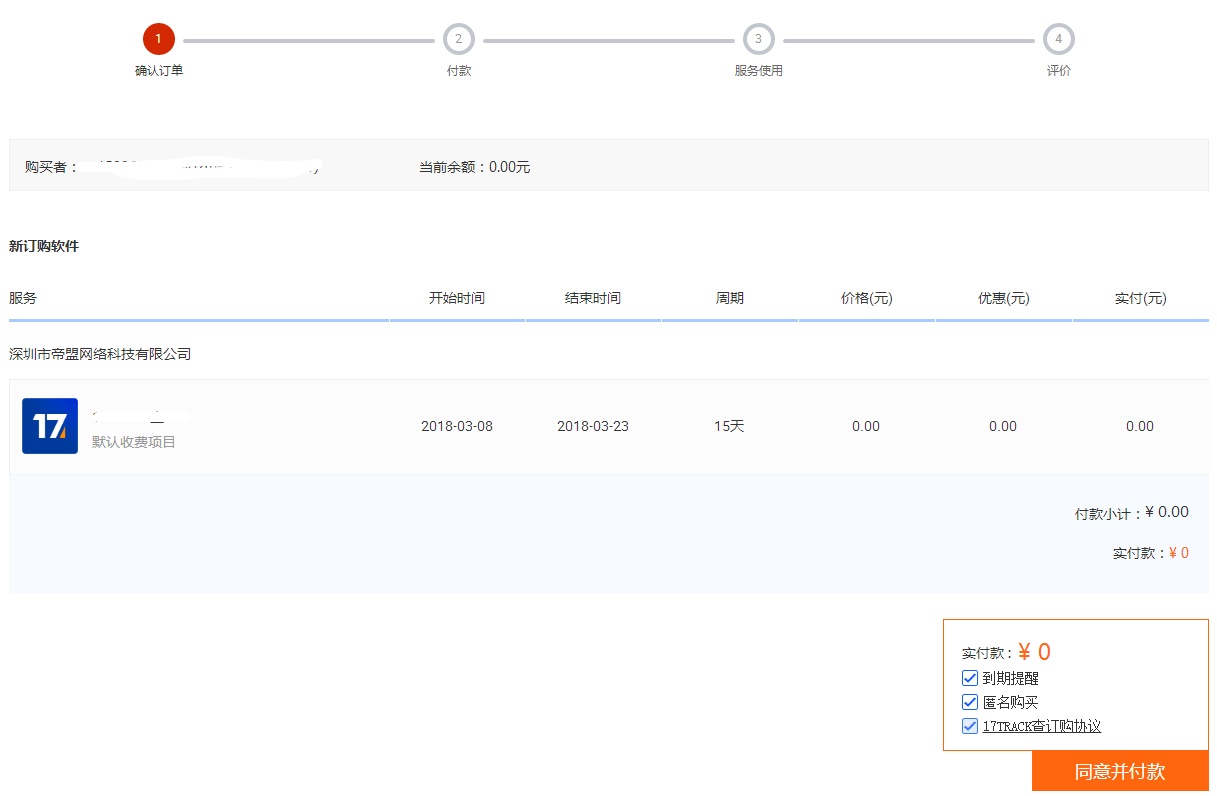Disable the 匿名购买 checkbox
The width and height of the screenshot is (1217, 796).
pos(969,701)
